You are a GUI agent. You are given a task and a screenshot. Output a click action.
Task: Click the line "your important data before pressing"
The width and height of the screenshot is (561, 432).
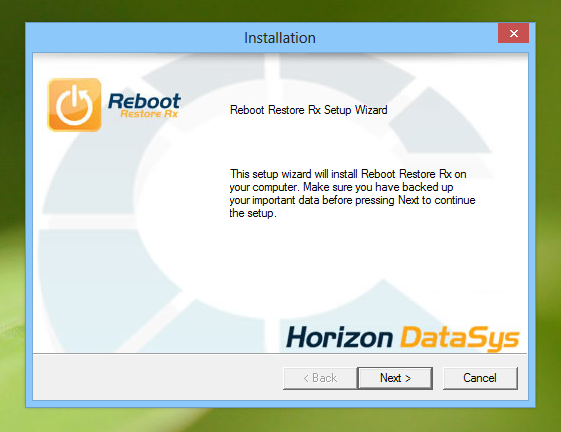pyautogui.click(x=352, y=200)
